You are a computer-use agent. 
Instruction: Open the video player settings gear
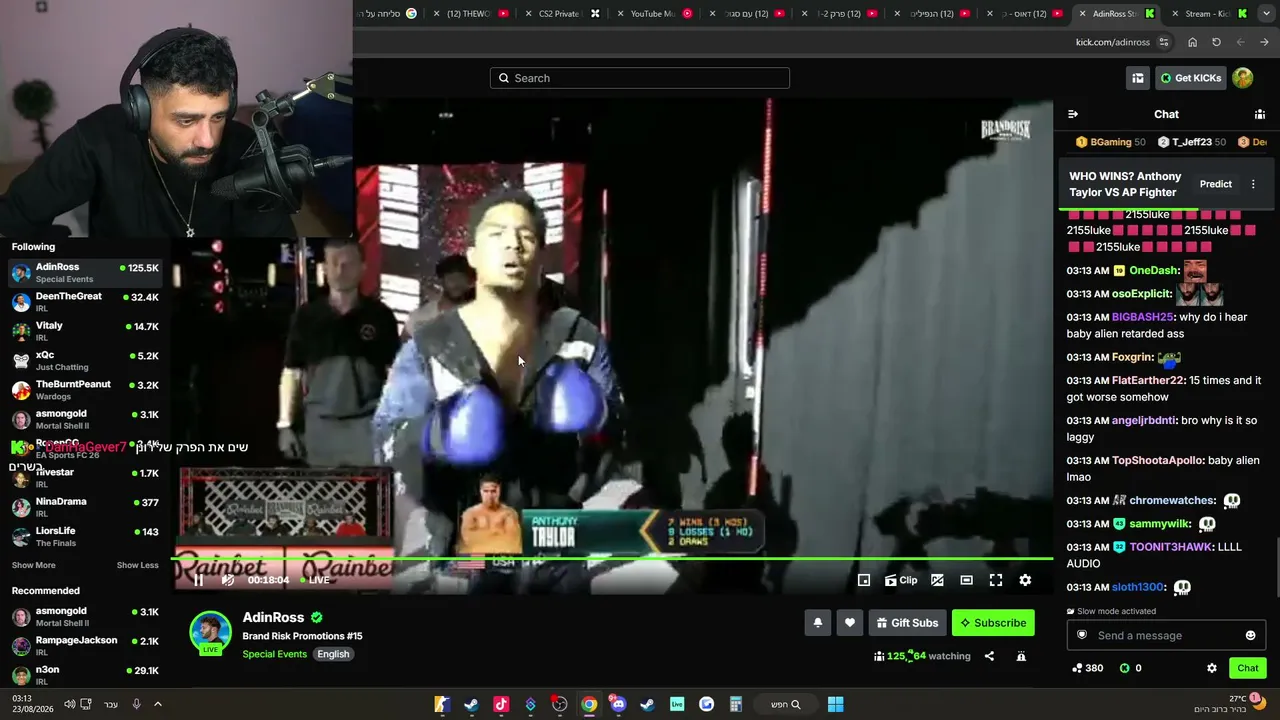(x=1025, y=580)
